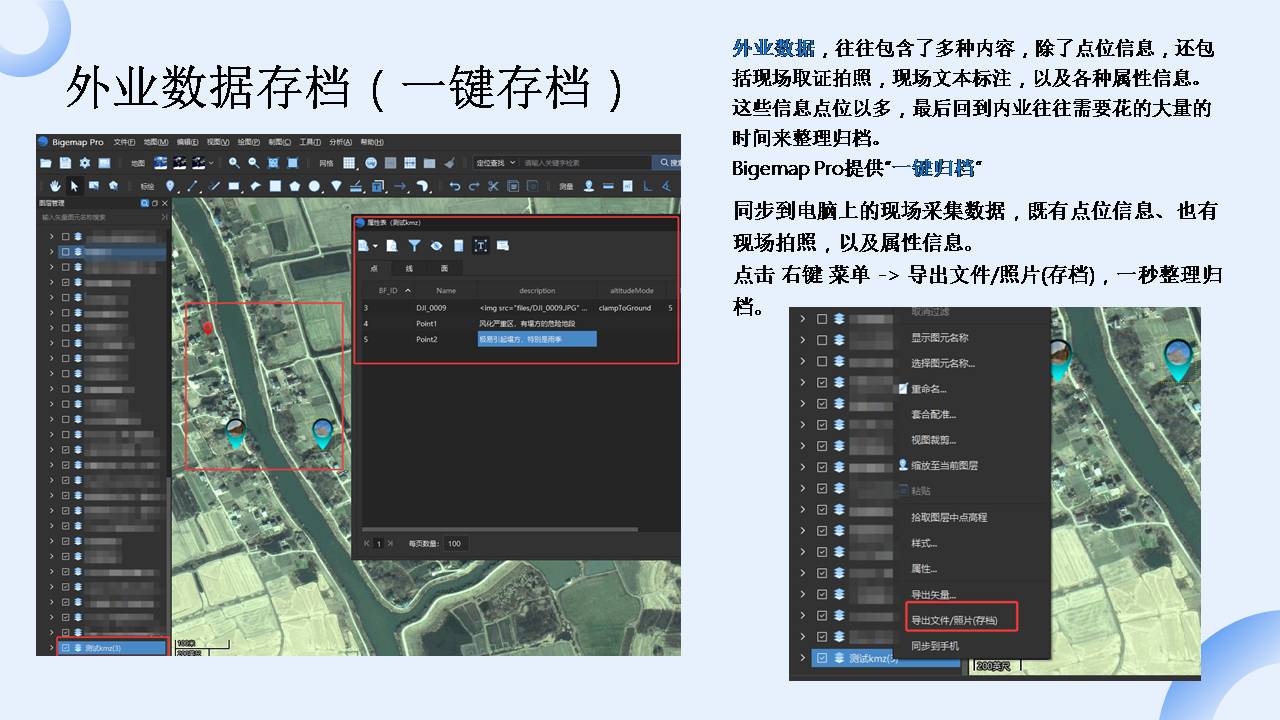This screenshot has height=720, width=1280.
Task: Open the 帮助(H) menu
Action: point(372,142)
